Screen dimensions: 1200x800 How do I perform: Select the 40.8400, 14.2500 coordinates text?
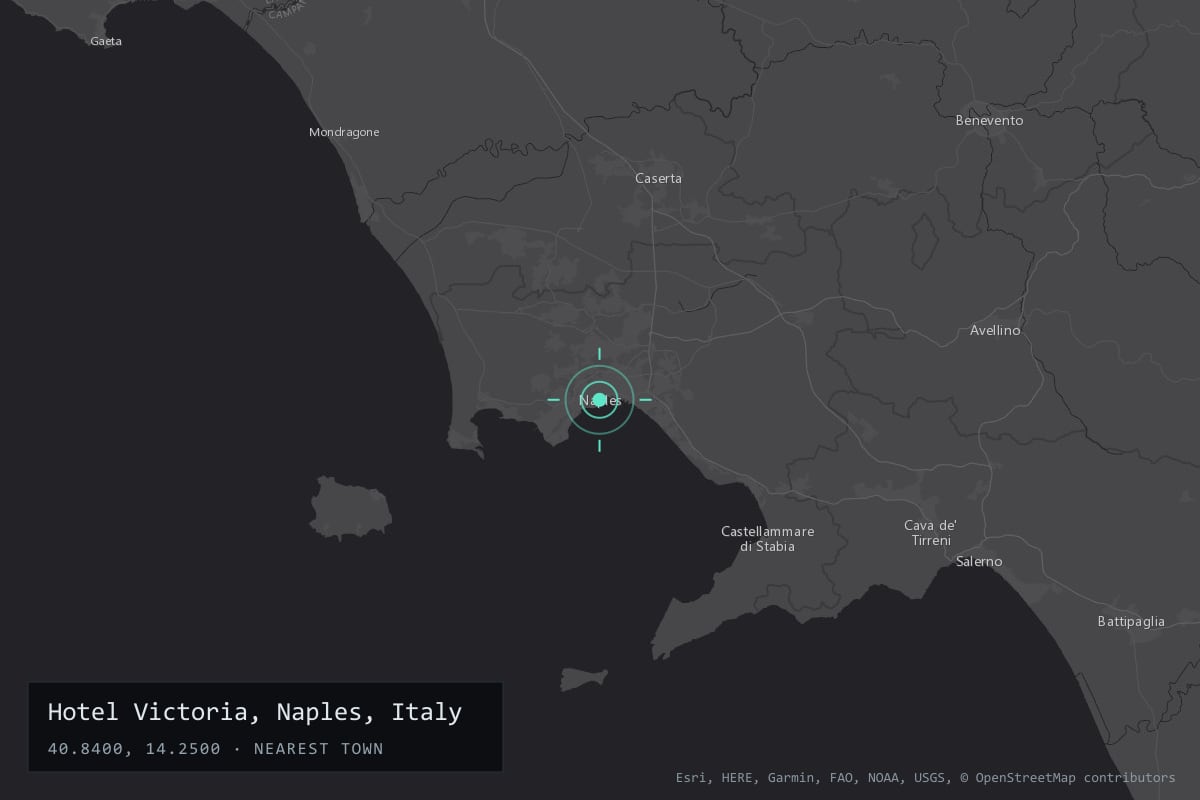coord(134,748)
